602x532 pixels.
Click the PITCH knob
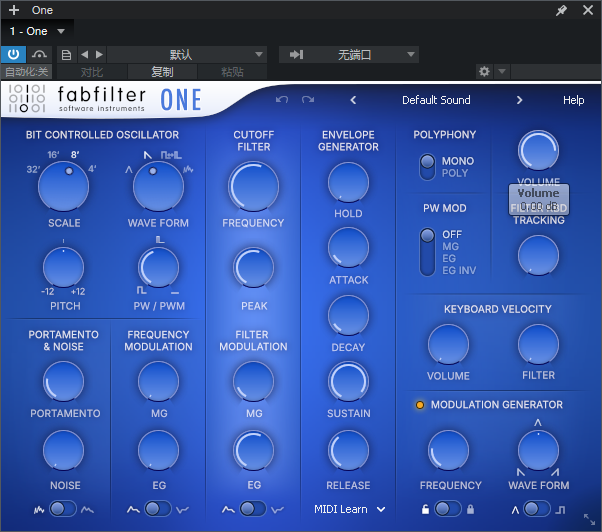[x=63, y=267]
